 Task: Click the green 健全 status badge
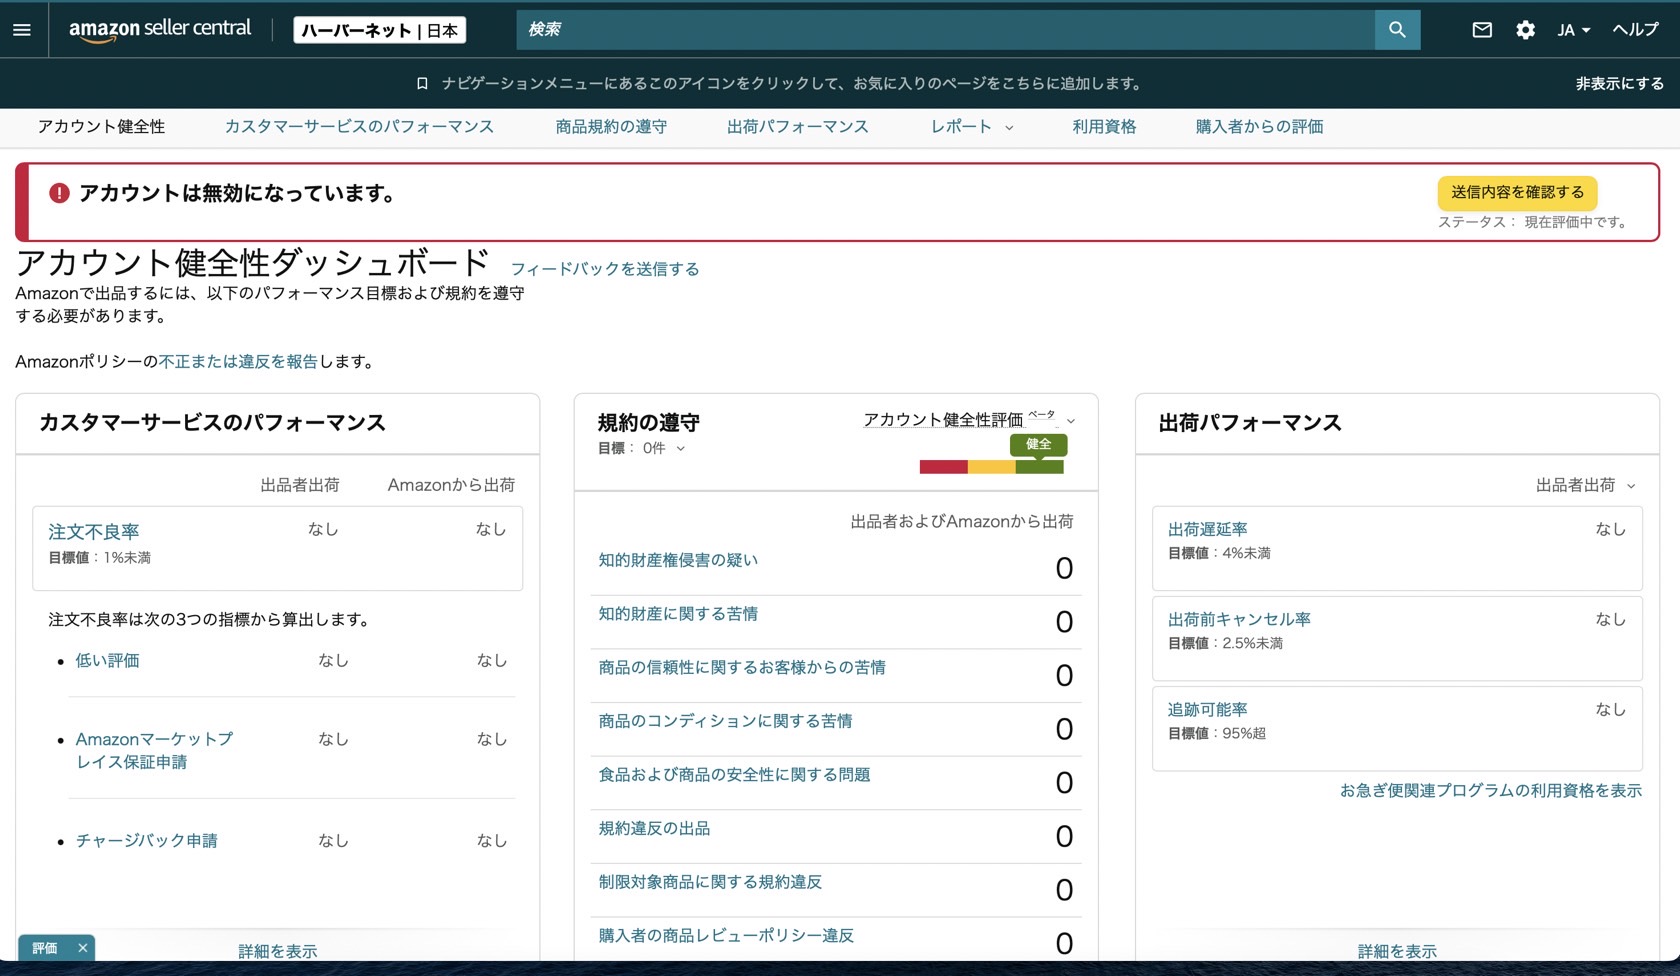[1038, 445]
